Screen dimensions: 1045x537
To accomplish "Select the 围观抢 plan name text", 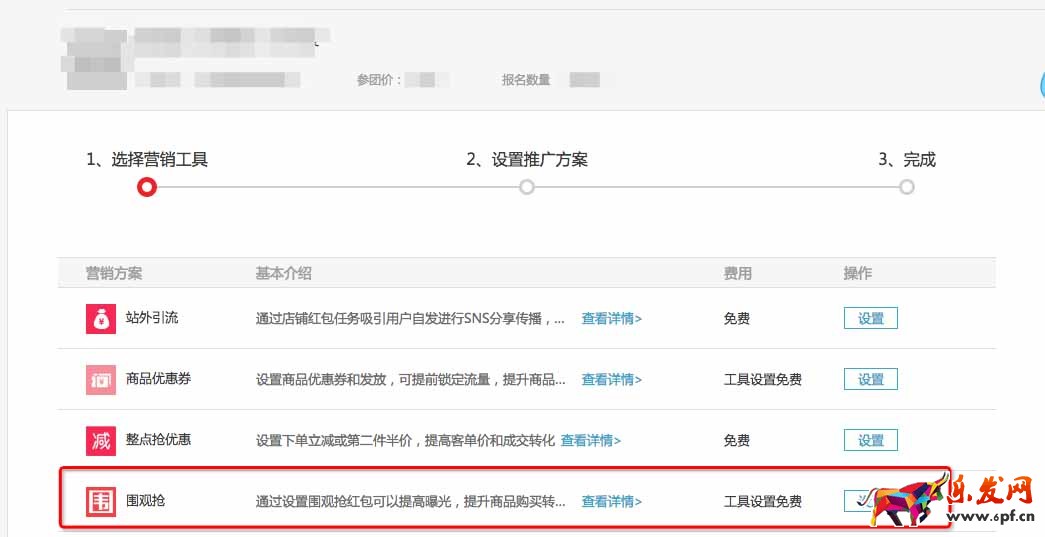I will point(146,501).
